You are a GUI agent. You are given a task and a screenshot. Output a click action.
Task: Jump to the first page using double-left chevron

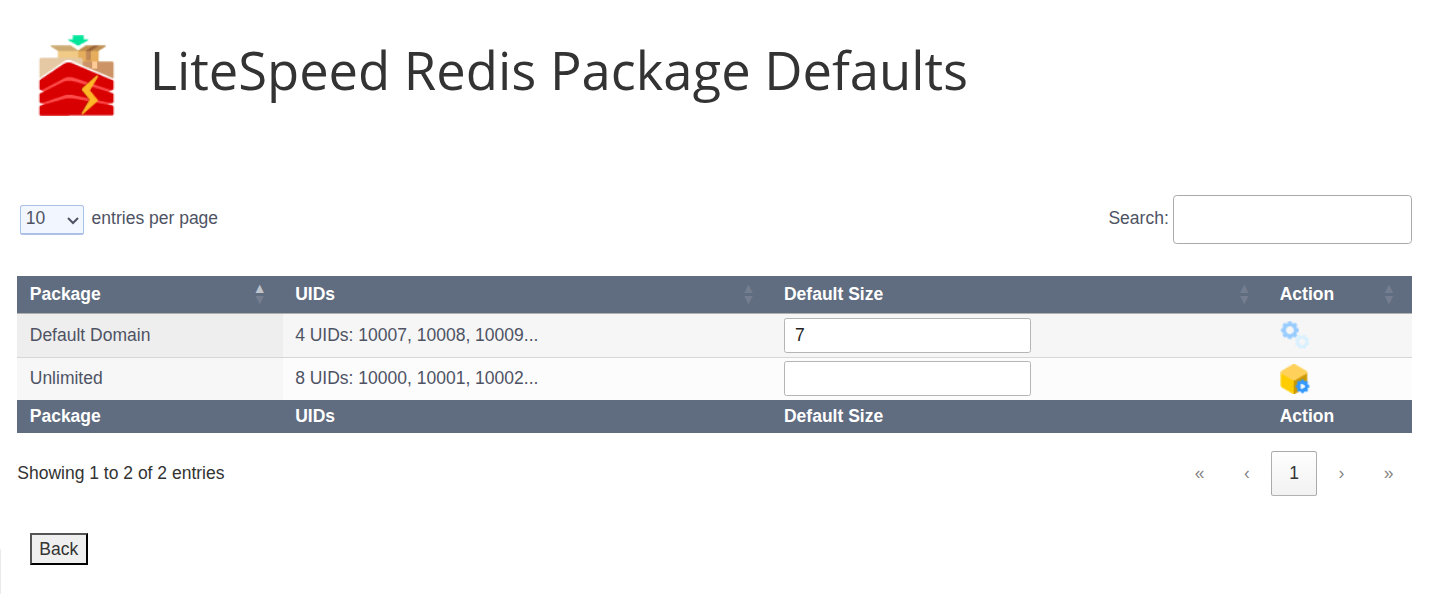1199,474
